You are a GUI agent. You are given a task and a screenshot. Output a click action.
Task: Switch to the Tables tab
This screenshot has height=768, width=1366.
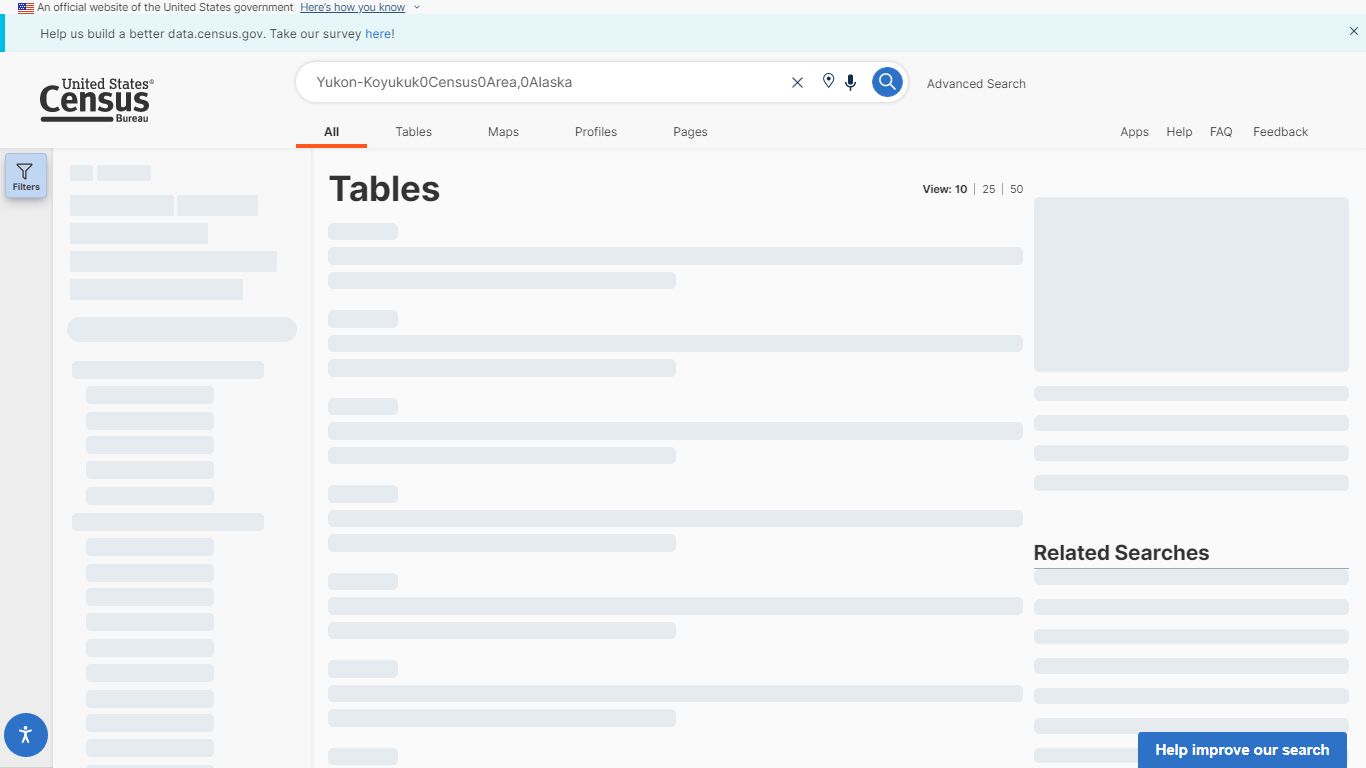(413, 132)
